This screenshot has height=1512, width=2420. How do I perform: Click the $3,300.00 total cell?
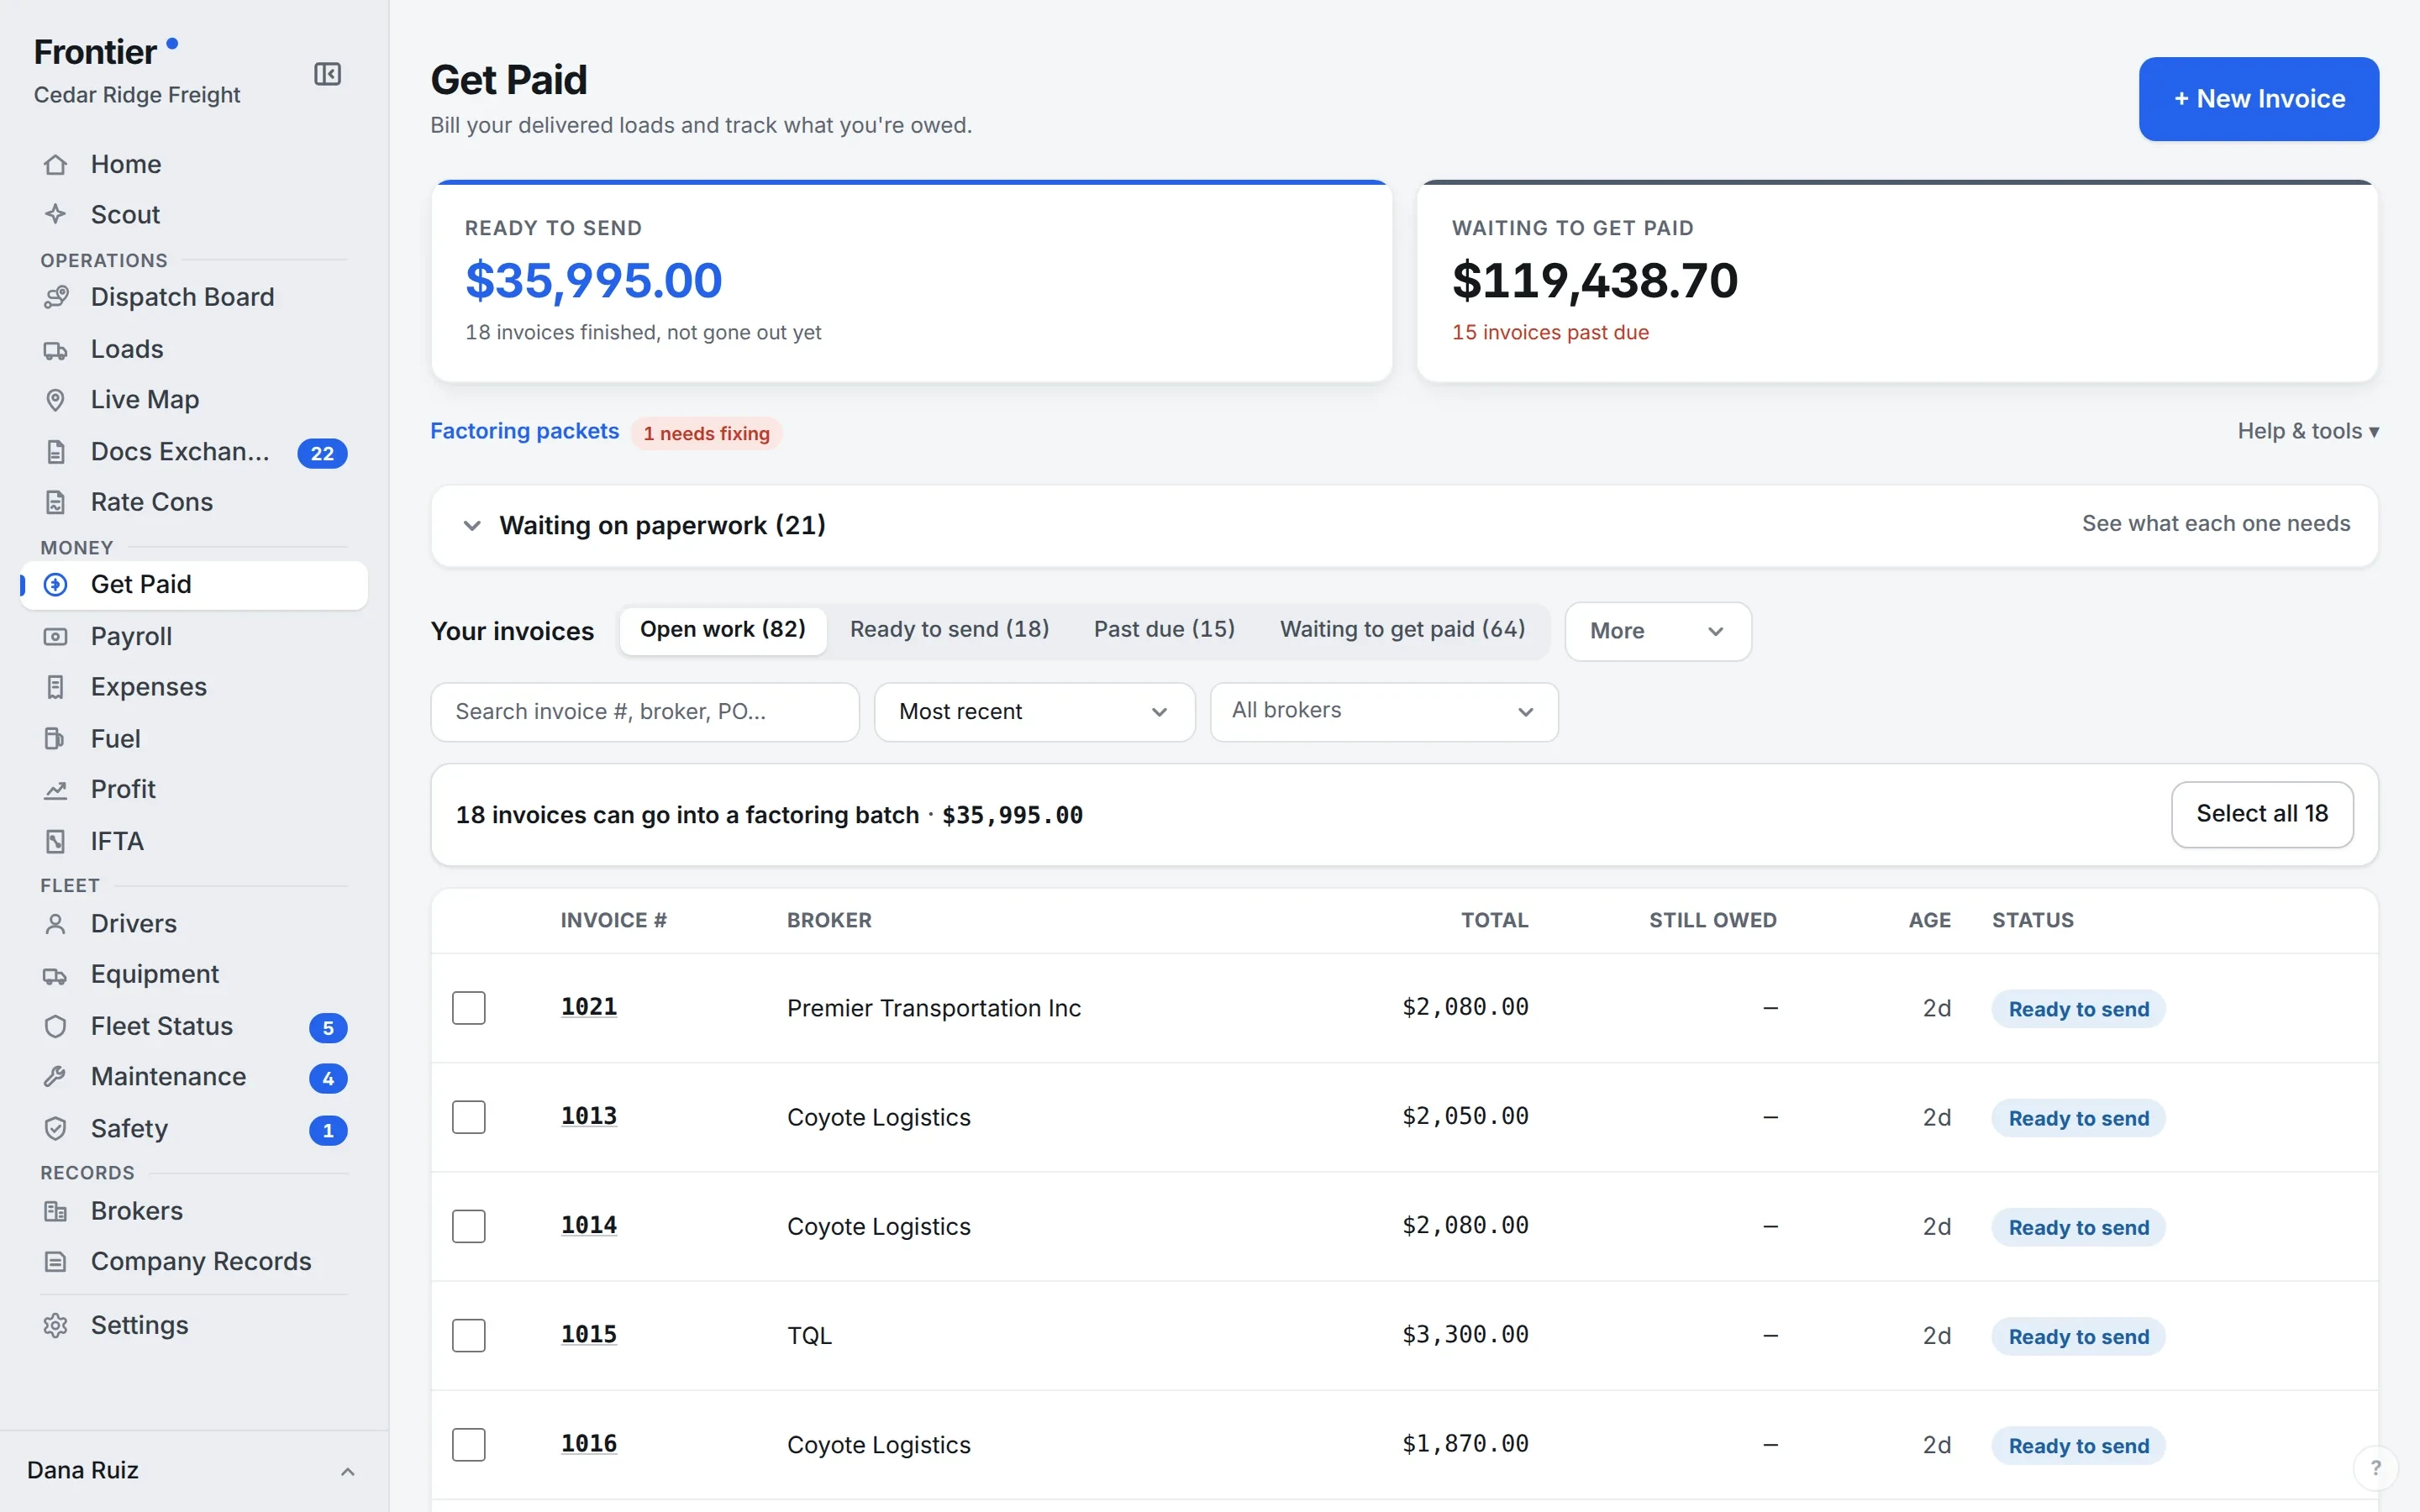tap(1465, 1334)
